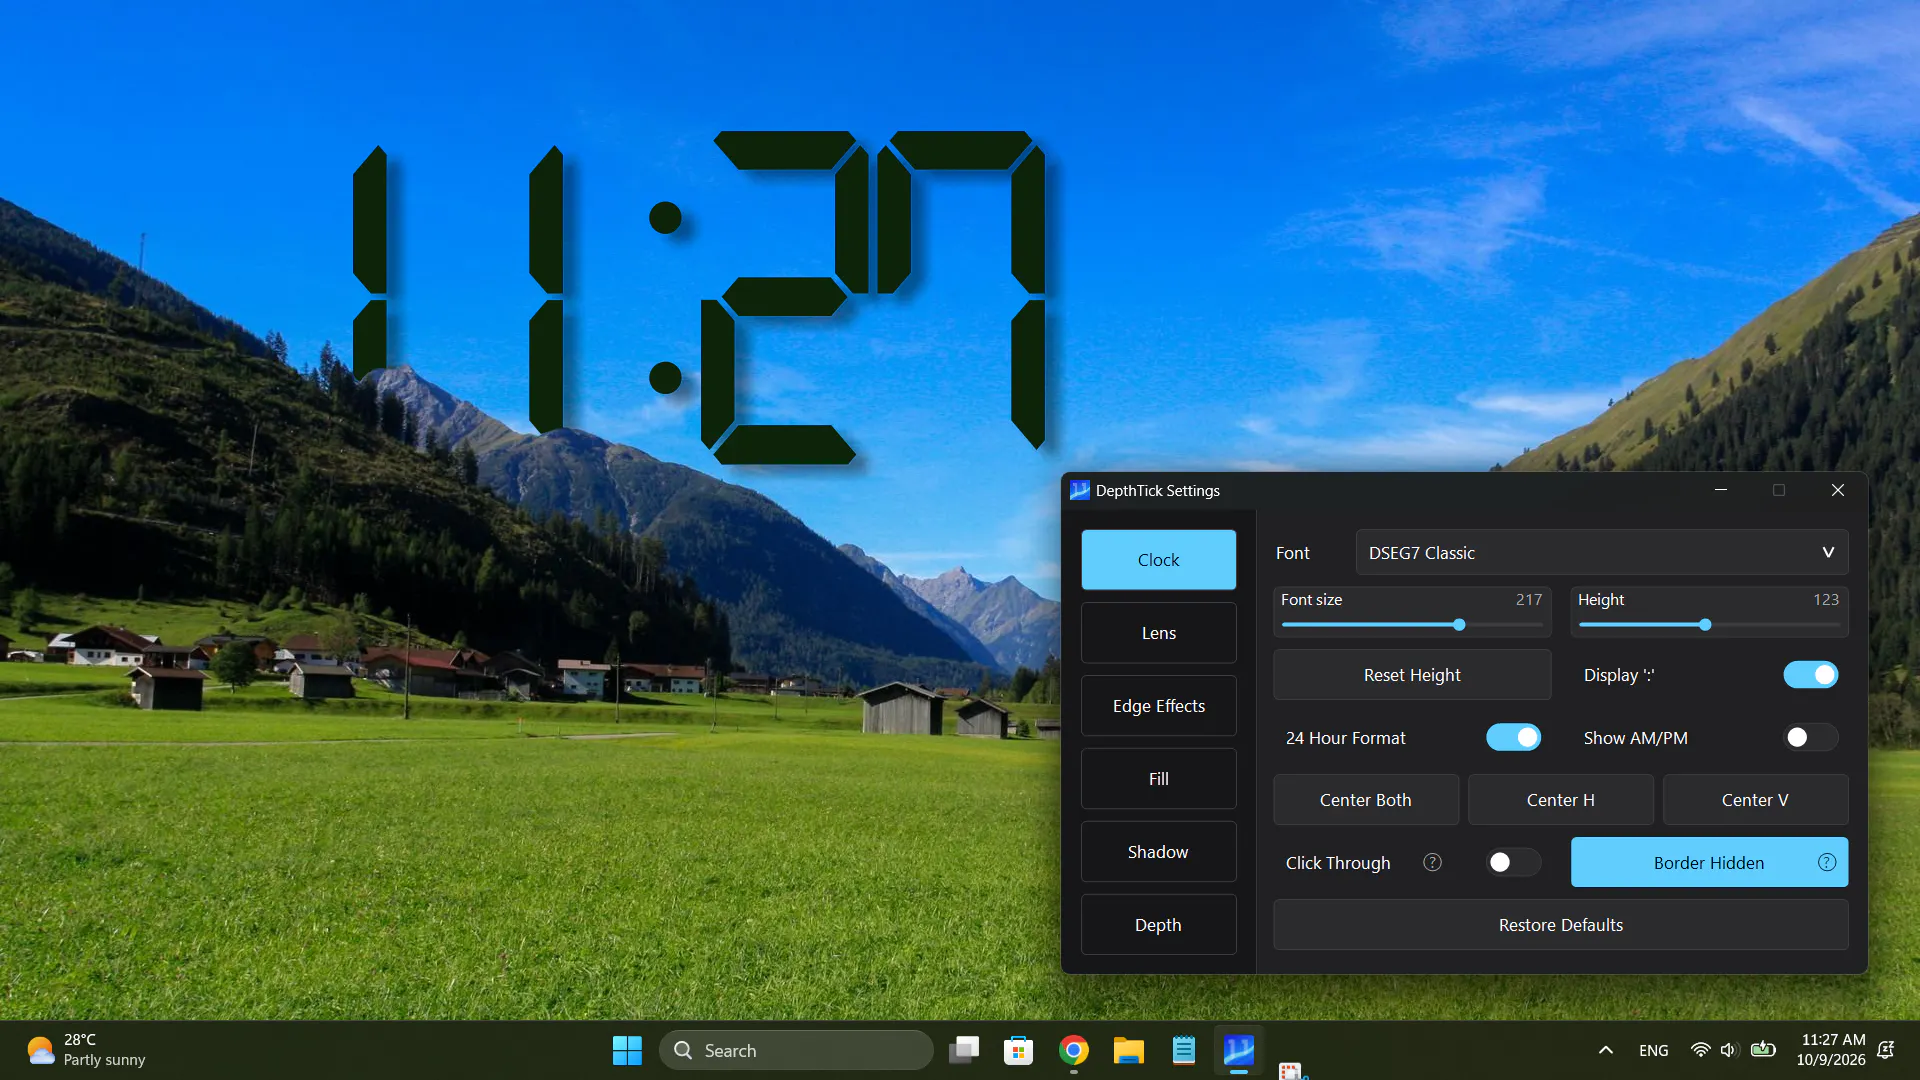Click the Border Hidden help icon
The width and height of the screenshot is (1920, 1080).
pos(1827,862)
